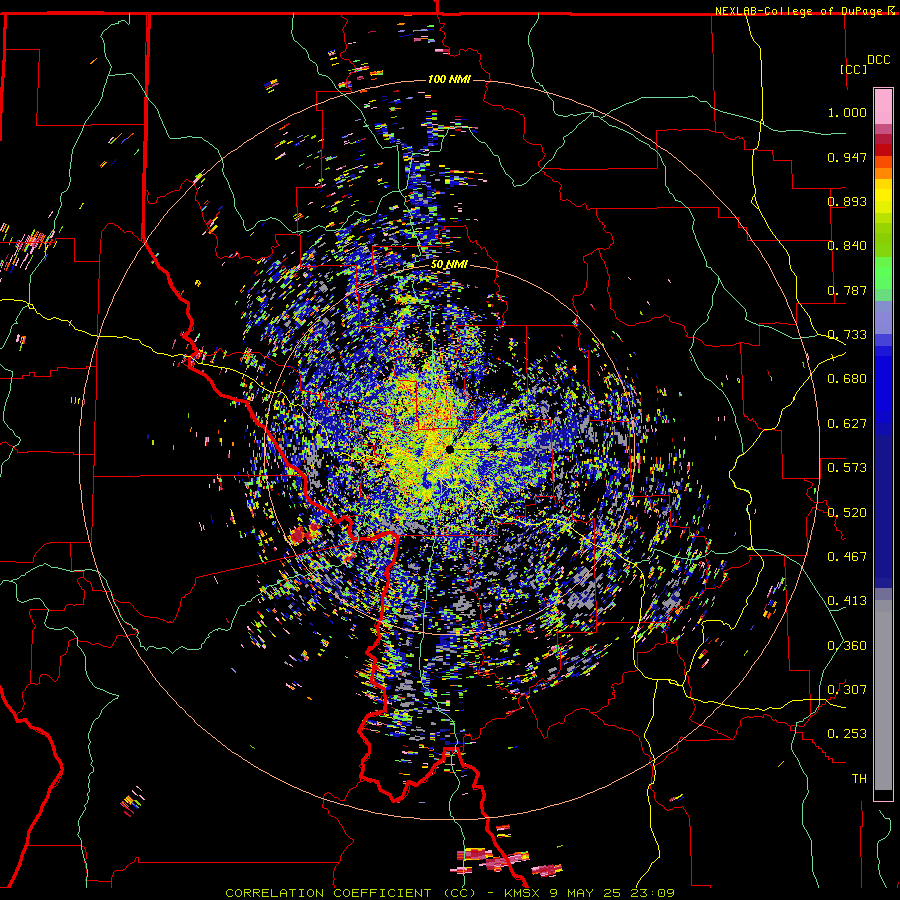Select the 0.947 color scale value
This screenshot has width=900, height=900.
[x=847, y=157]
